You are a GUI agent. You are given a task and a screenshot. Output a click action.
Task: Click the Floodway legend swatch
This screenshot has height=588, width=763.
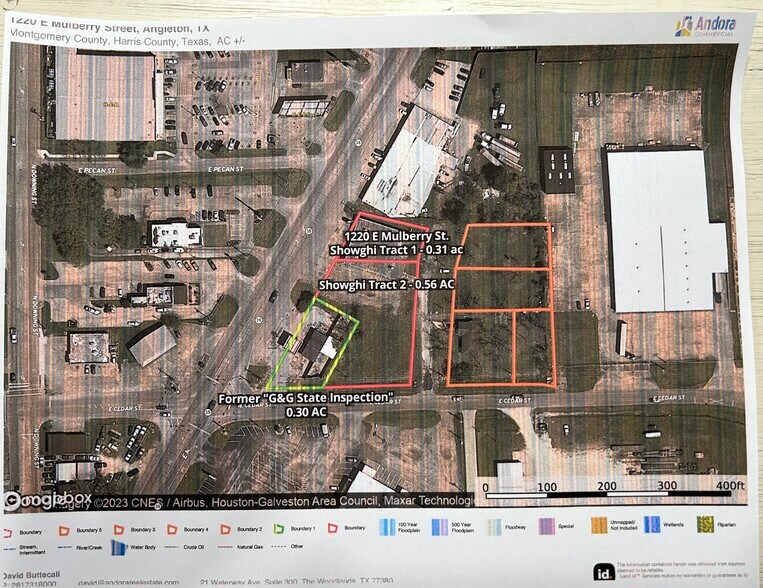click(493, 527)
